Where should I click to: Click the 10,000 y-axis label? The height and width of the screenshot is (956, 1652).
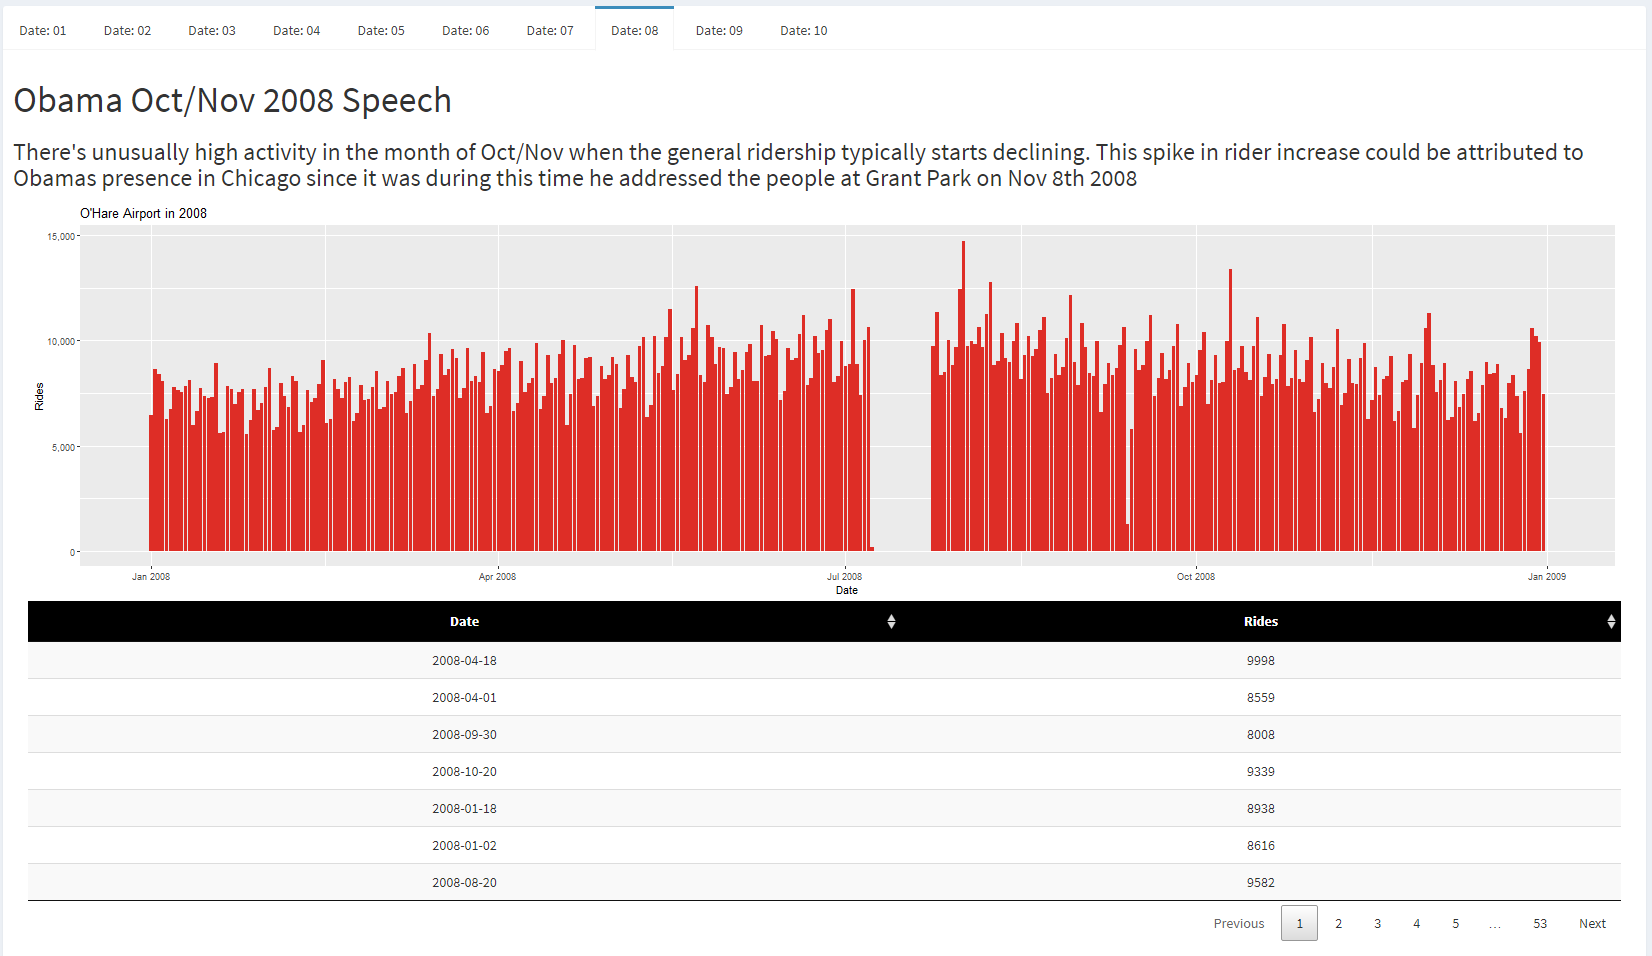61,341
